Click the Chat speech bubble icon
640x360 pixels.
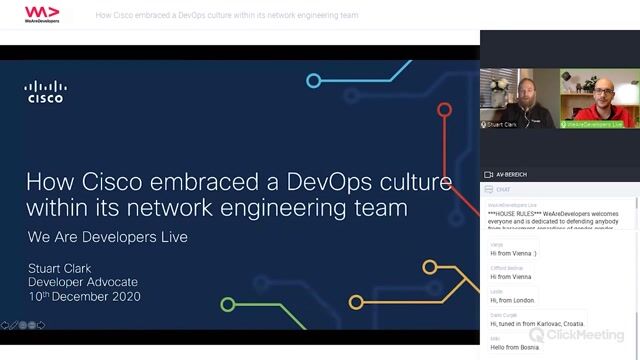[489, 189]
